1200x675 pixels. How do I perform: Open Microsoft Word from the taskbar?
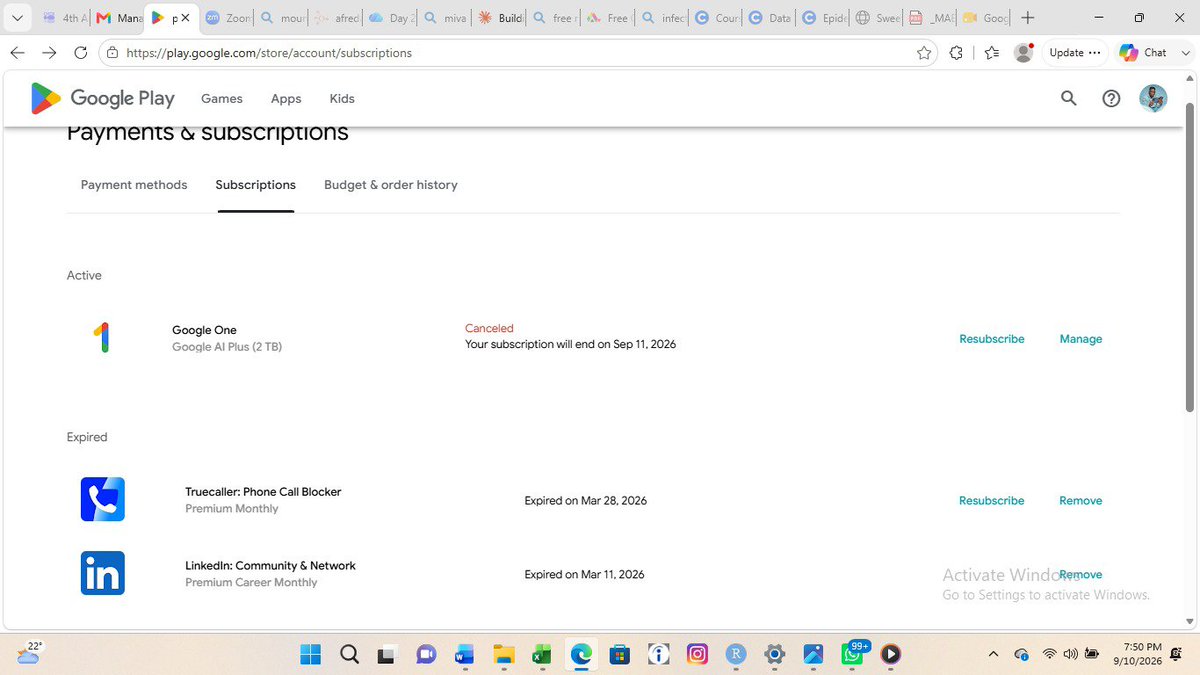coord(464,655)
